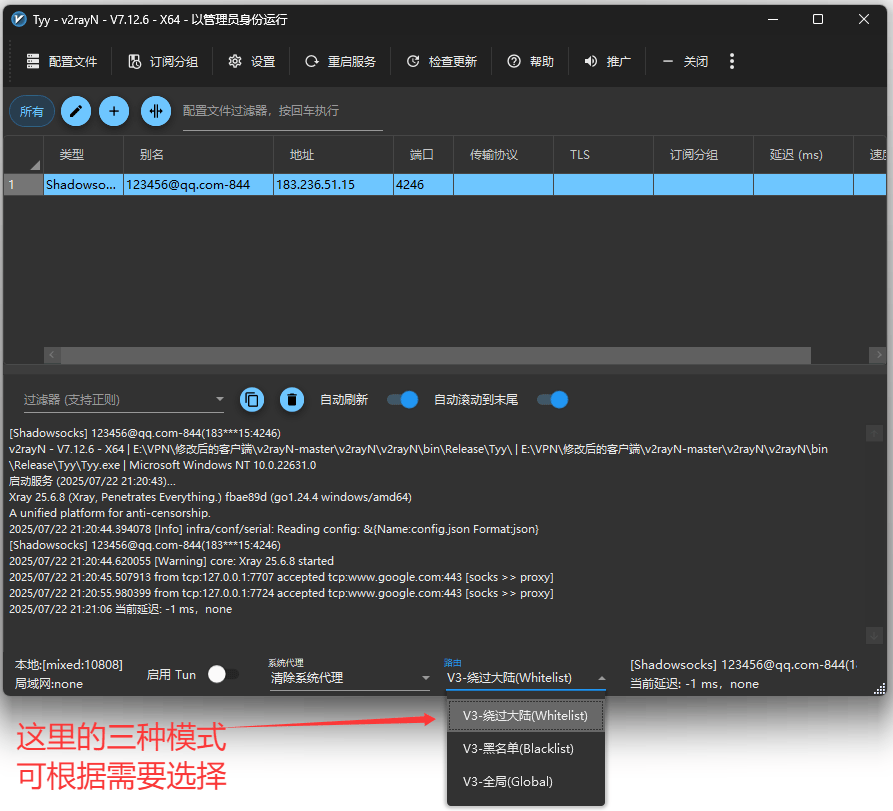Click the 本地:[mixed:10808] status text
The image size is (893, 811).
click(x=68, y=665)
